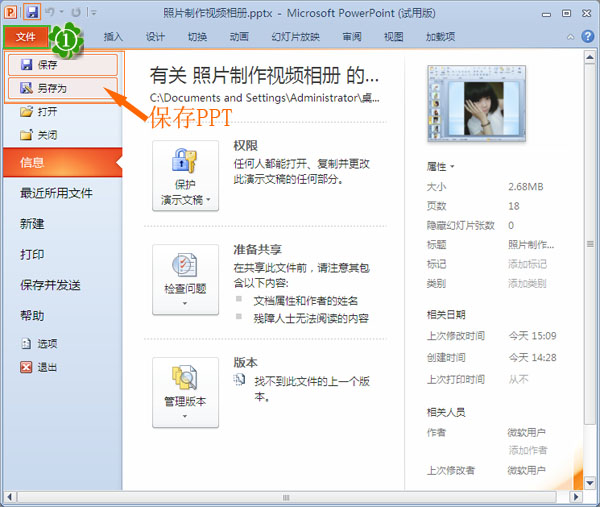Open Customize Quick Access Toolbar dropdown

point(93,13)
